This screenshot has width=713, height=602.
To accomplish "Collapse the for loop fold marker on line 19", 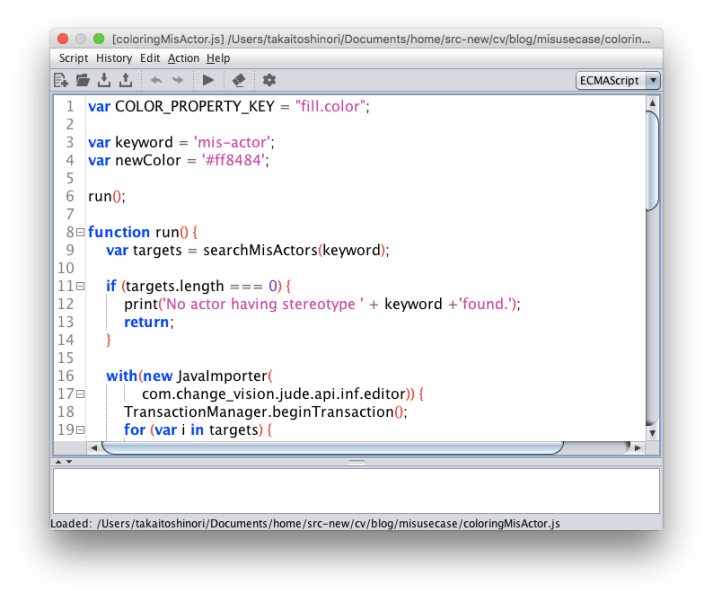I will click(80, 430).
